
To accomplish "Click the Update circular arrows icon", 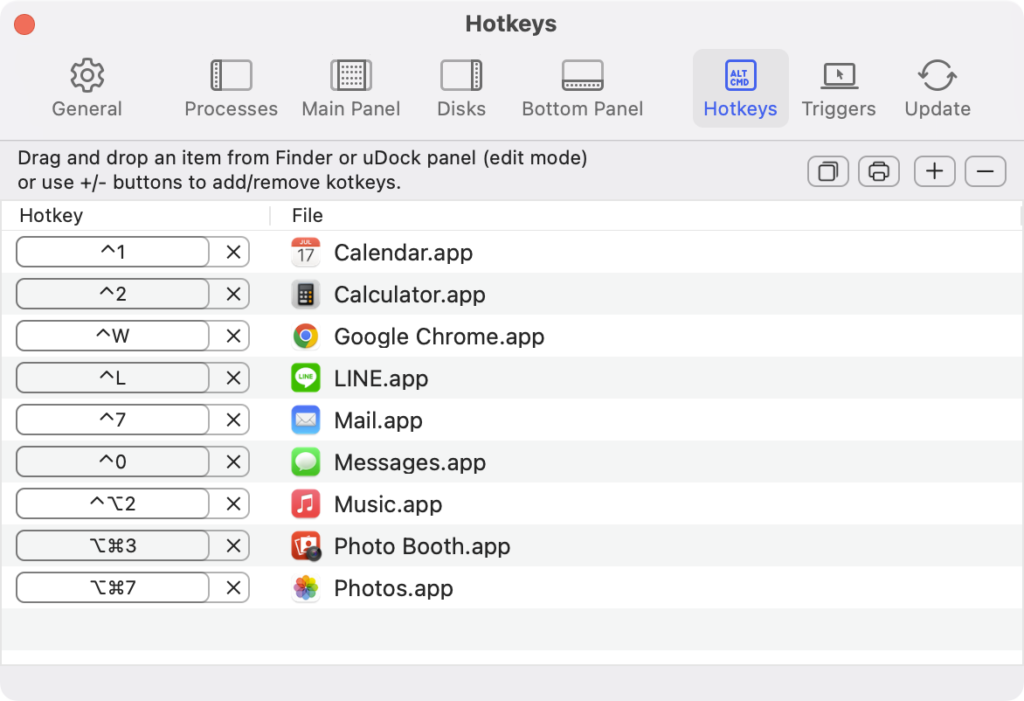I will click(x=936, y=75).
